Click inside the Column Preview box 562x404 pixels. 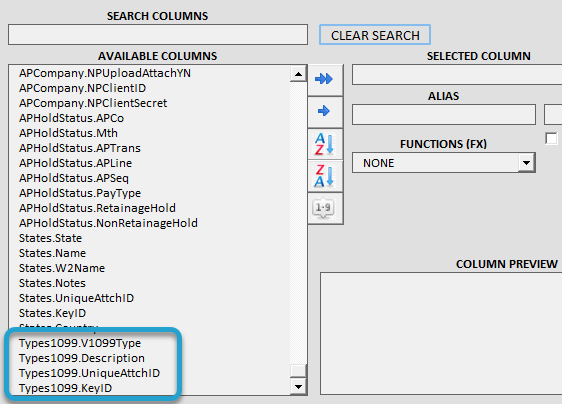tap(441, 333)
